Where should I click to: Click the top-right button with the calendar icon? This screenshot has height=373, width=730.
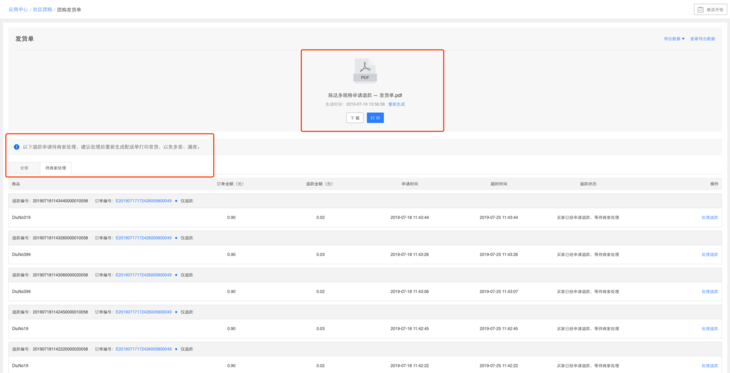click(710, 9)
